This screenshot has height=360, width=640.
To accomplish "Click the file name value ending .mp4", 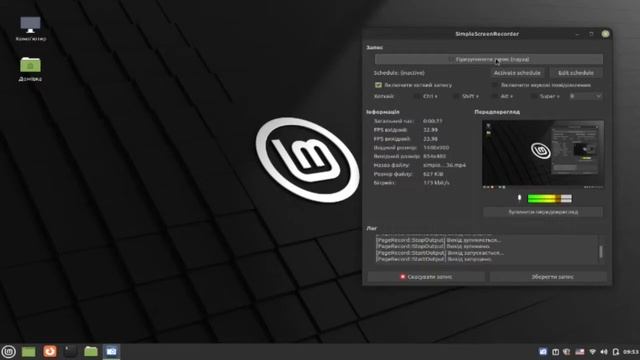I will tap(444, 165).
